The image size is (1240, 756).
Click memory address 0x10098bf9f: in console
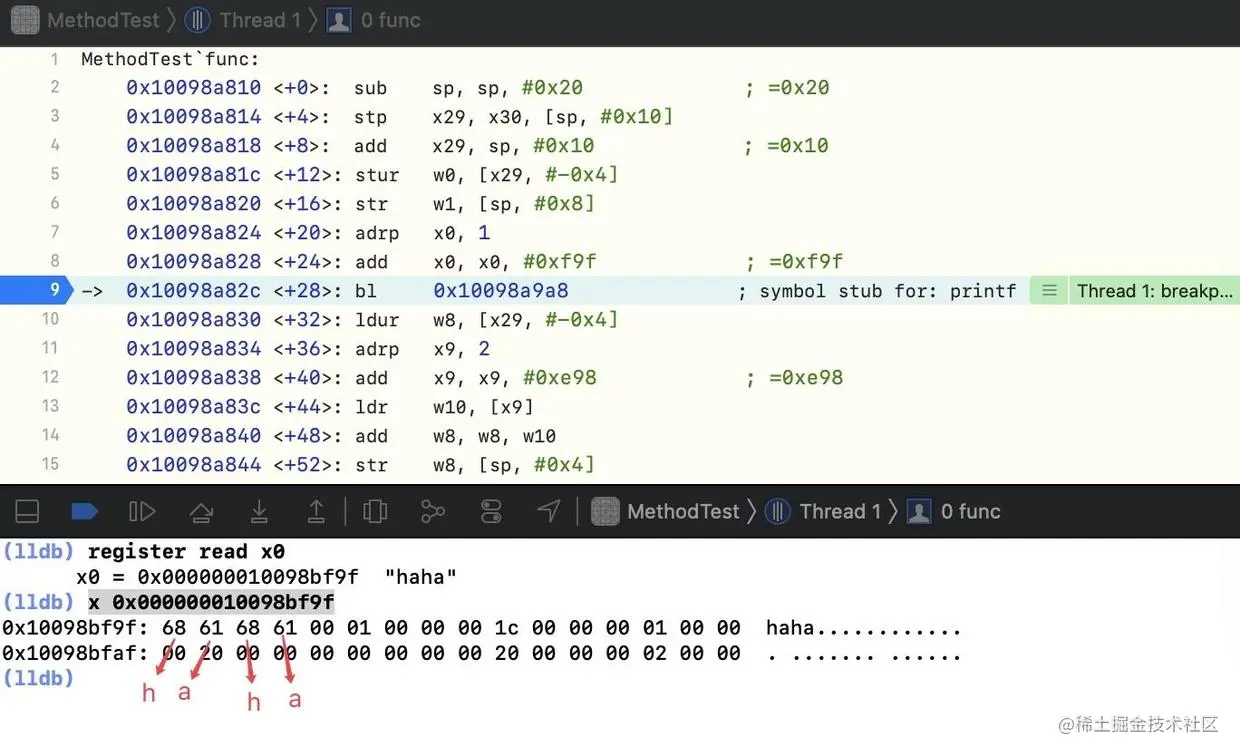click(x=75, y=628)
